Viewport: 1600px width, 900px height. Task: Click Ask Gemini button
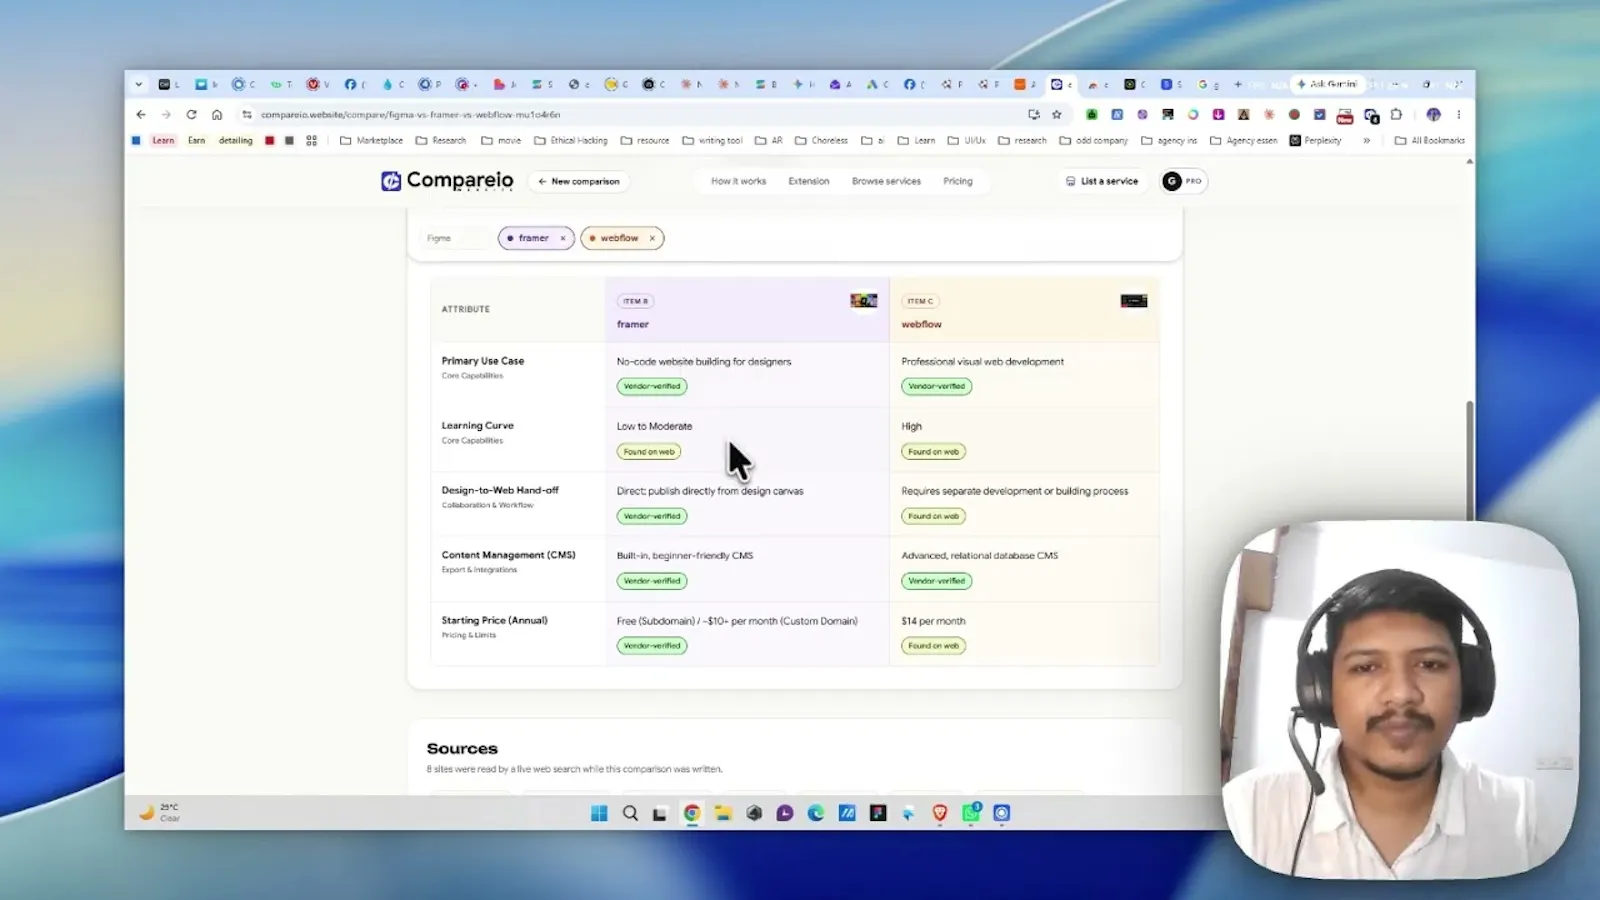pyautogui.click(x=1328, y=84)
